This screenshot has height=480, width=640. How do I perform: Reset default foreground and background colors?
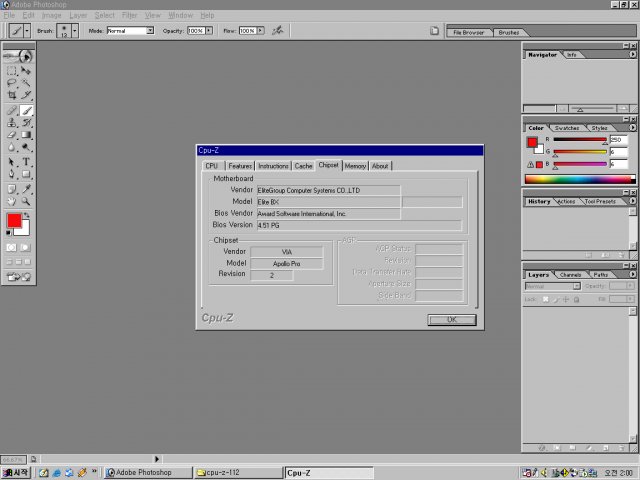pyautogui.click(x=8, y=233)
